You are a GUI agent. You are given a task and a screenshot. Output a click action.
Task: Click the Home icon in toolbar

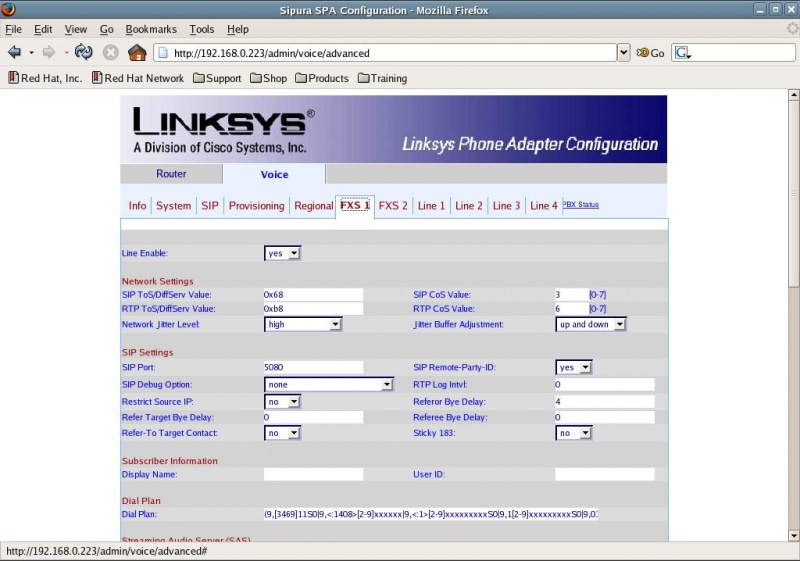pos(137,52)
